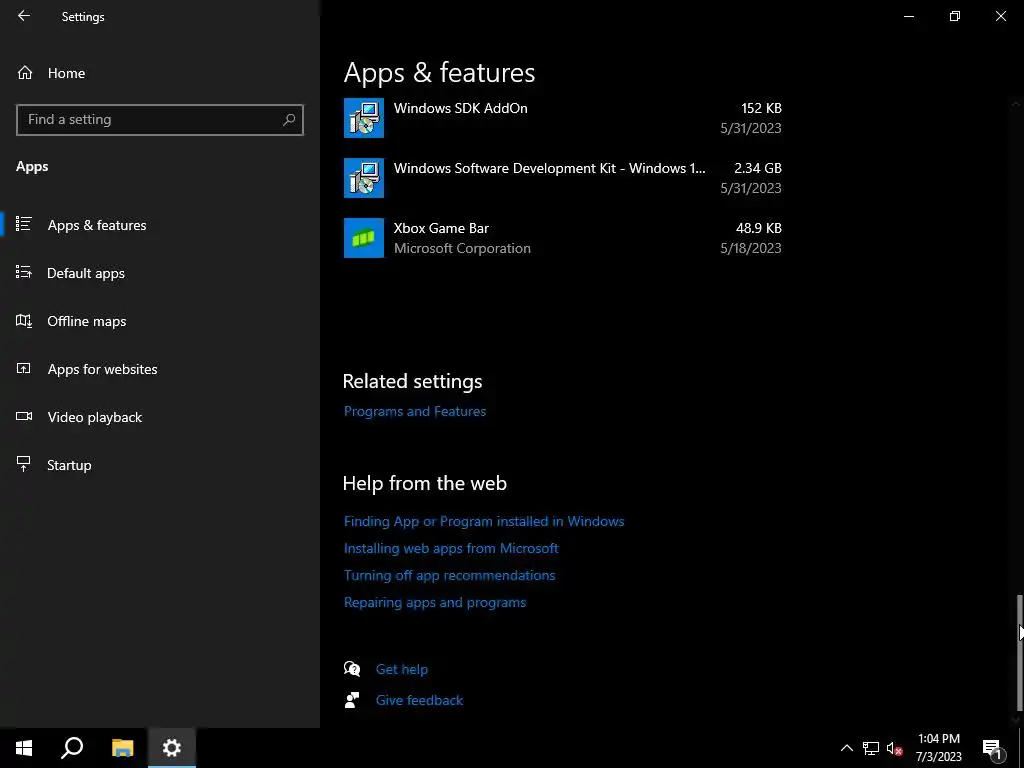Click the muted volume tray icon

(895, 748)
